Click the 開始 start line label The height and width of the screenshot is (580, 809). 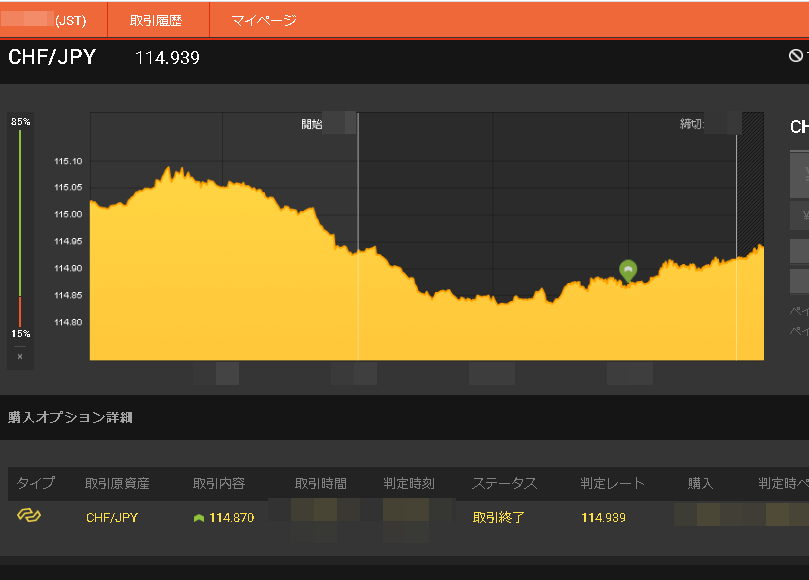(312, 124)
